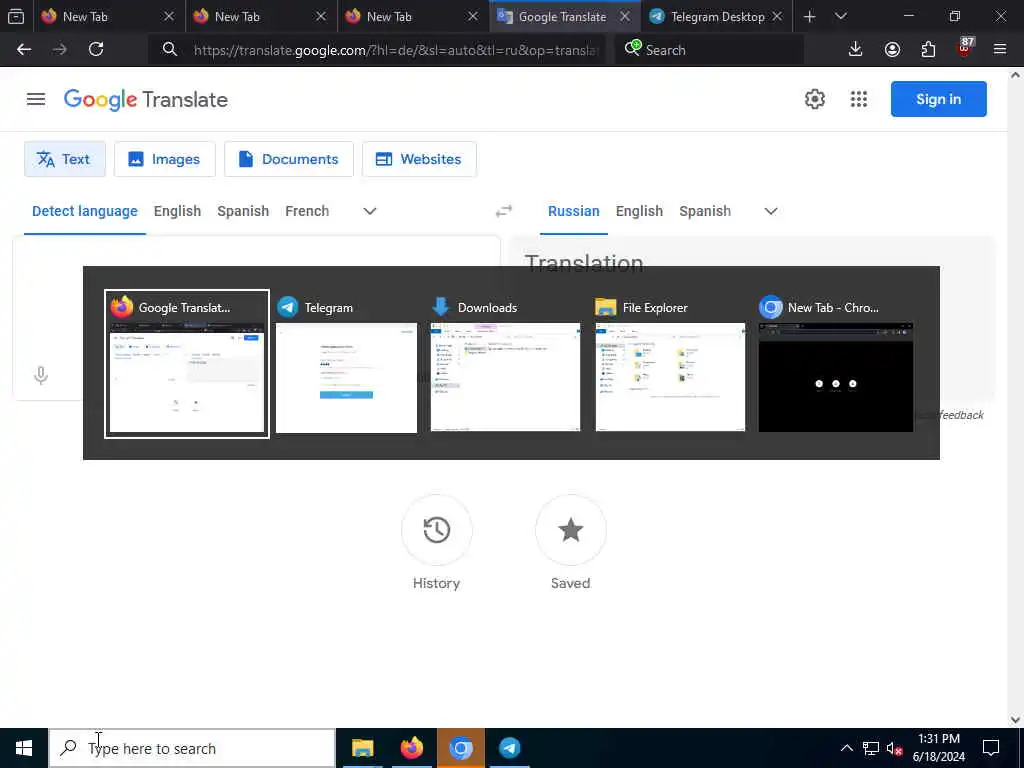
Task: Open Saved translations star
Action: (x=570, y=530)
